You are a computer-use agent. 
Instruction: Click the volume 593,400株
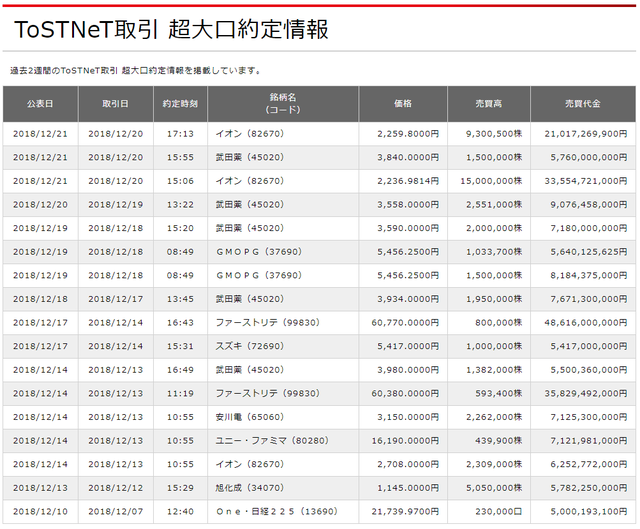coord(498,393)
